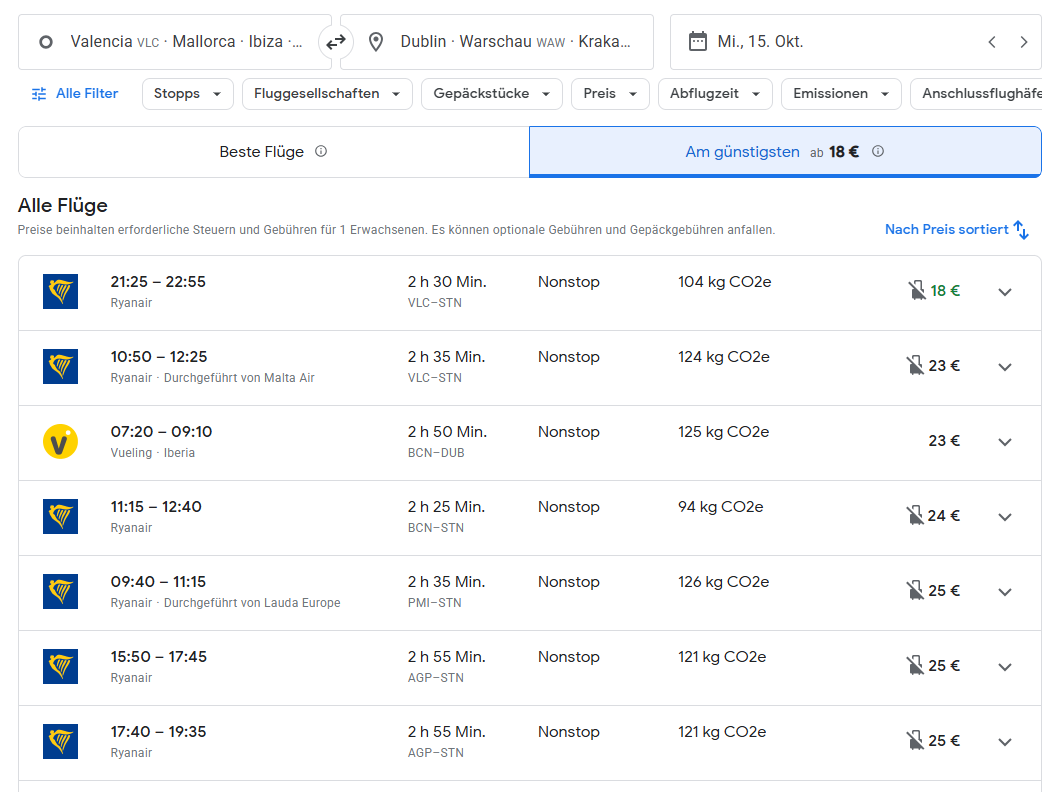Open the Emissionen filter dropdown

click(841, 93)
